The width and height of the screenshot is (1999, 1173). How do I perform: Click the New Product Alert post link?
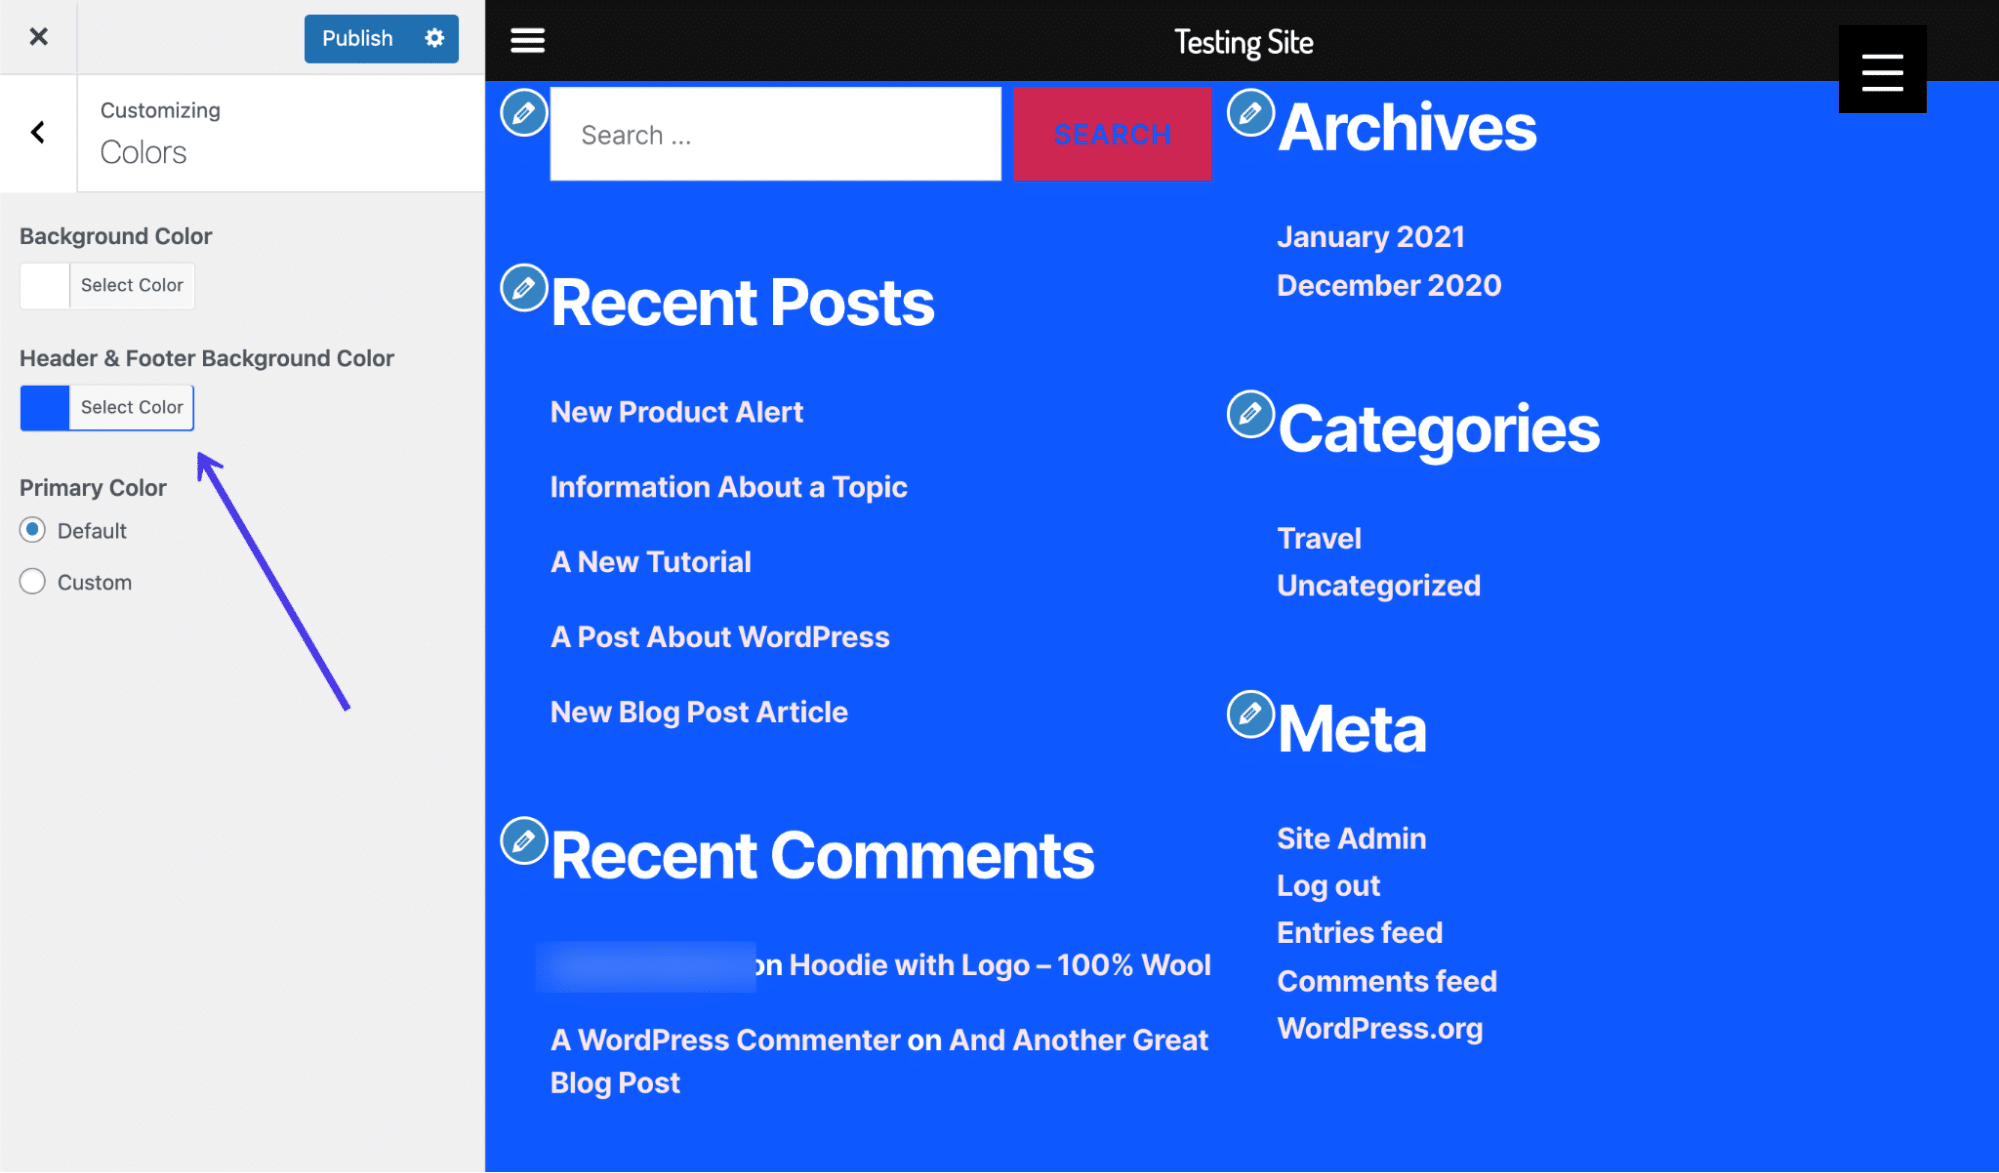tap(674, 411)
